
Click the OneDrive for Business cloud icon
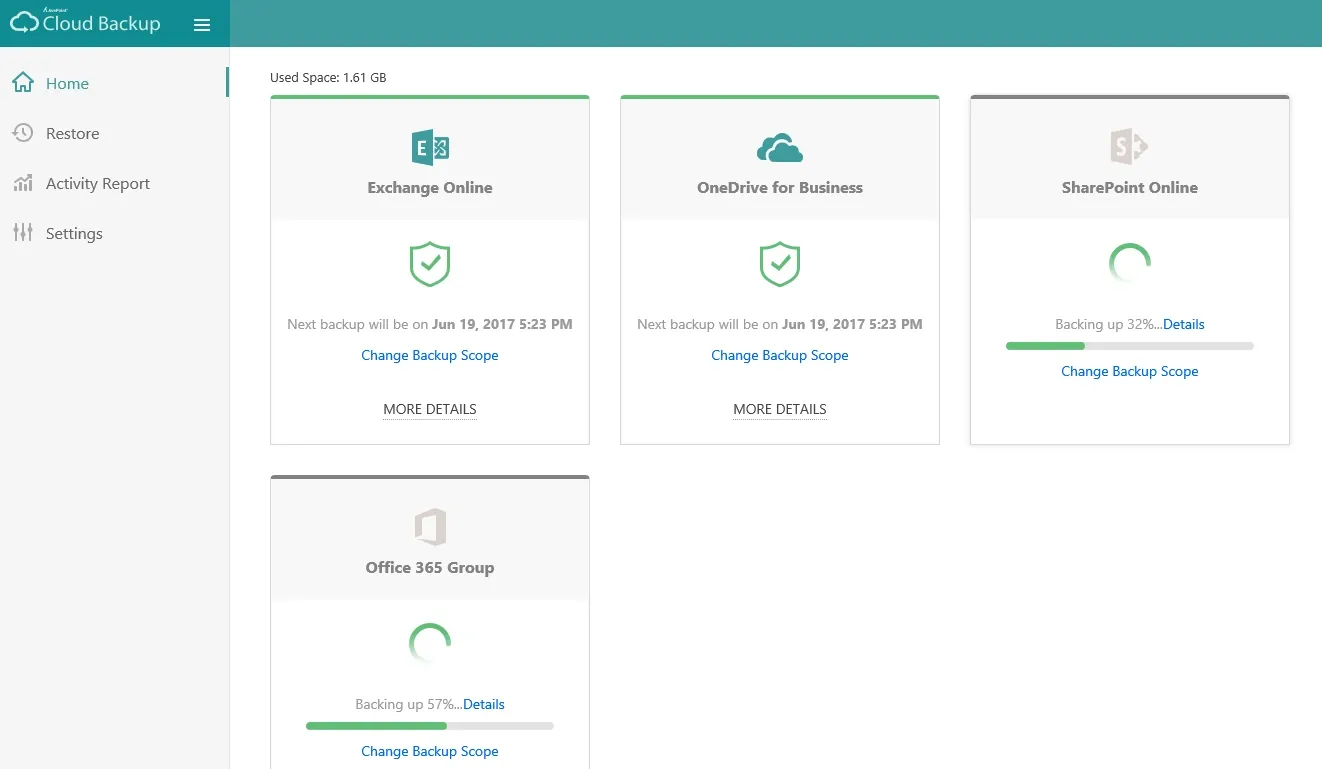click(x=780, y=149)
